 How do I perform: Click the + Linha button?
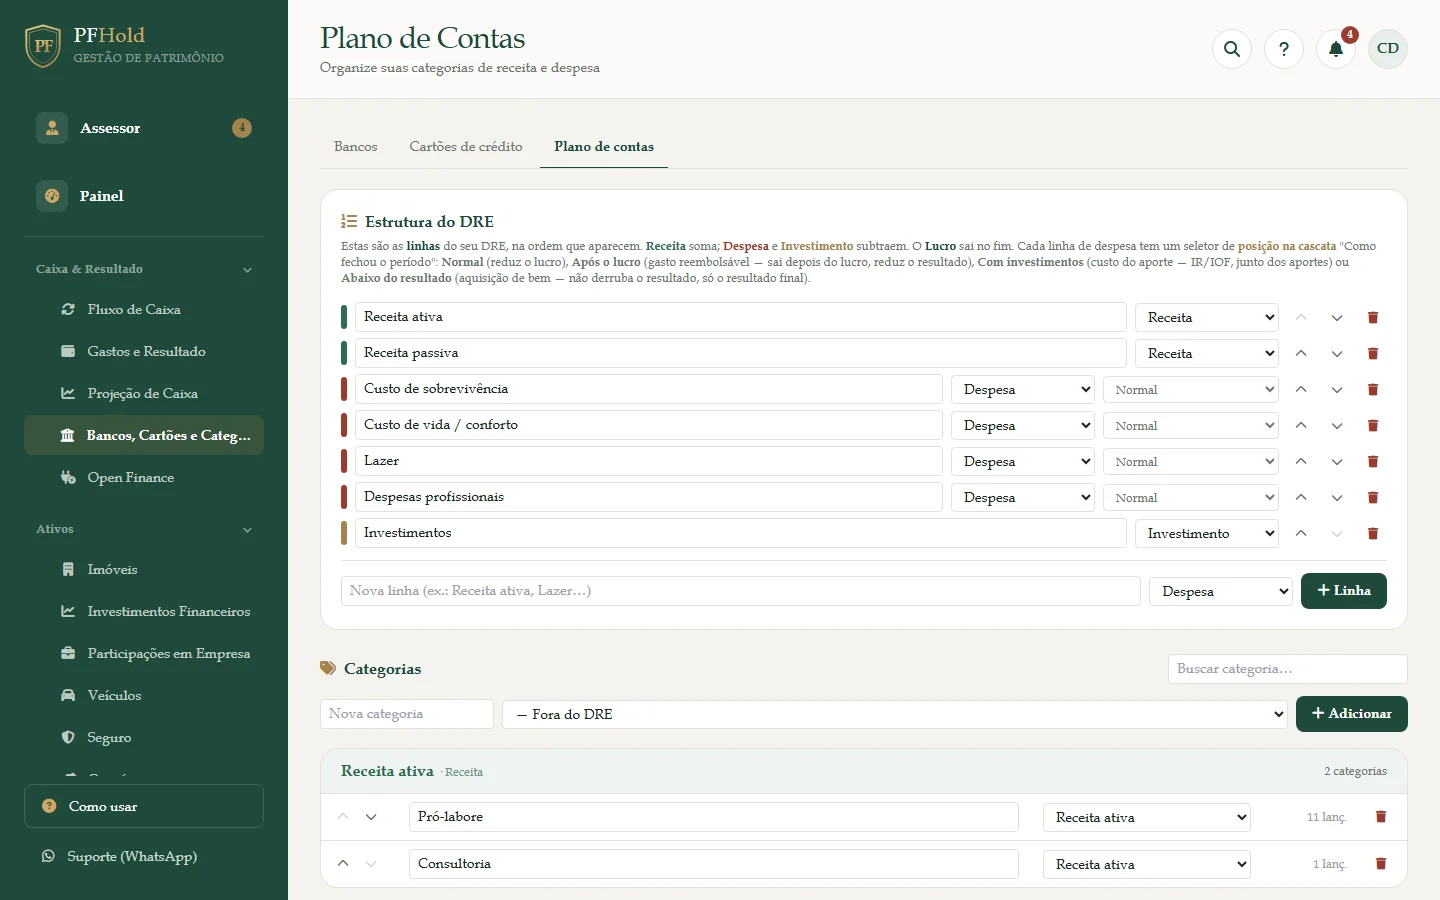coord(1344,591)
